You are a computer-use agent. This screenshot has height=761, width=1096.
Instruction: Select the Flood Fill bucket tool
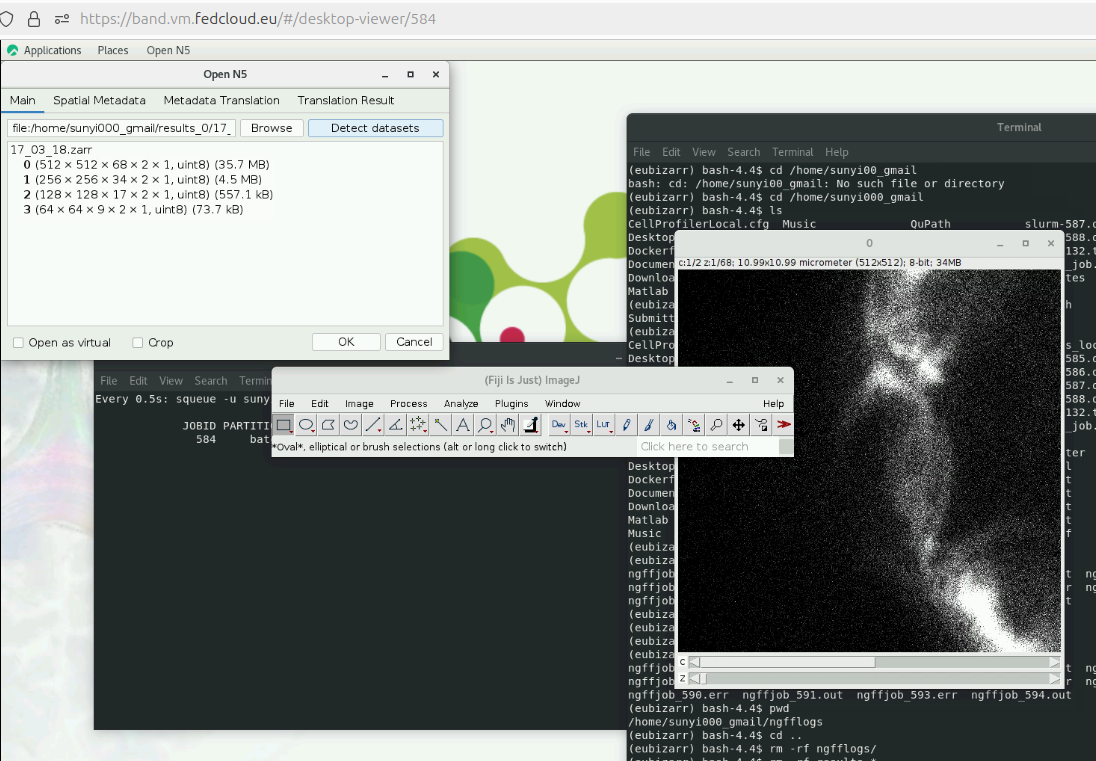pyautogui.click(x=671, y=425)
